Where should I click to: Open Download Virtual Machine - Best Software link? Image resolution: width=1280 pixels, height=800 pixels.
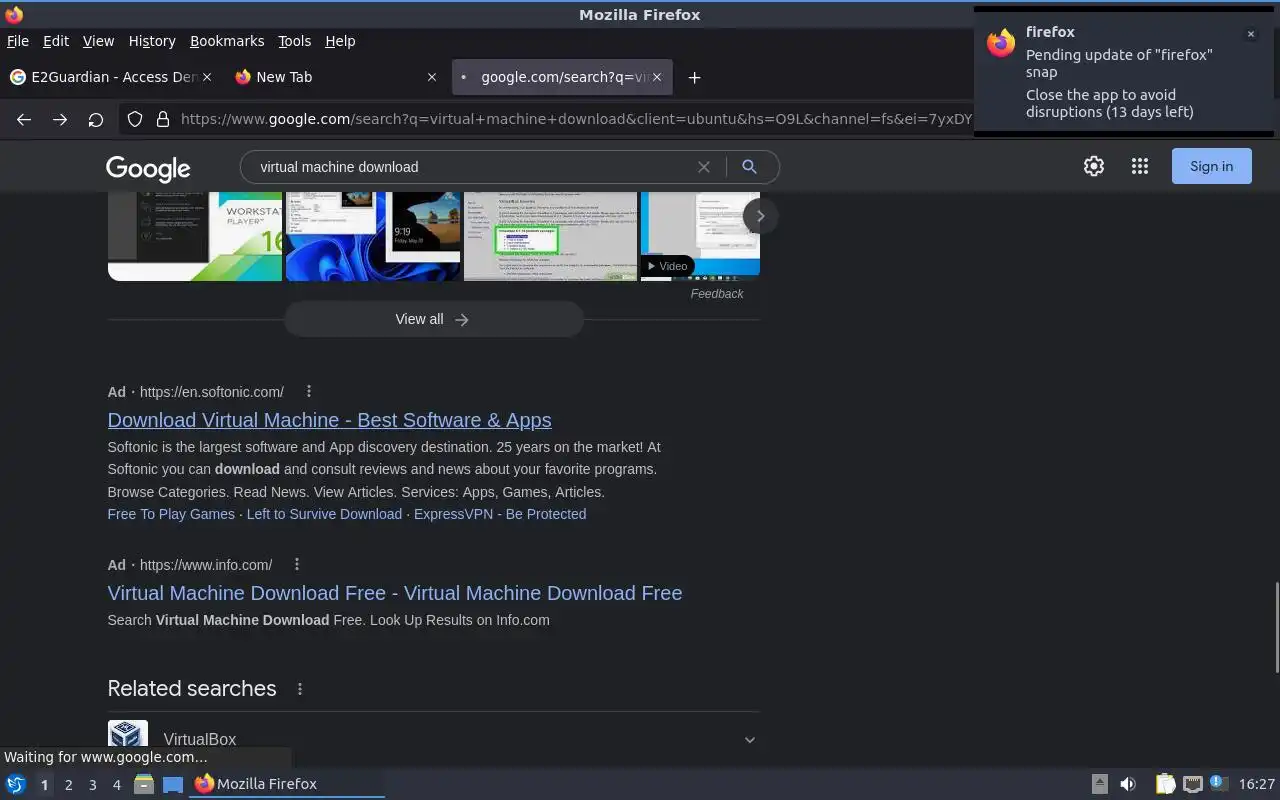329,420
